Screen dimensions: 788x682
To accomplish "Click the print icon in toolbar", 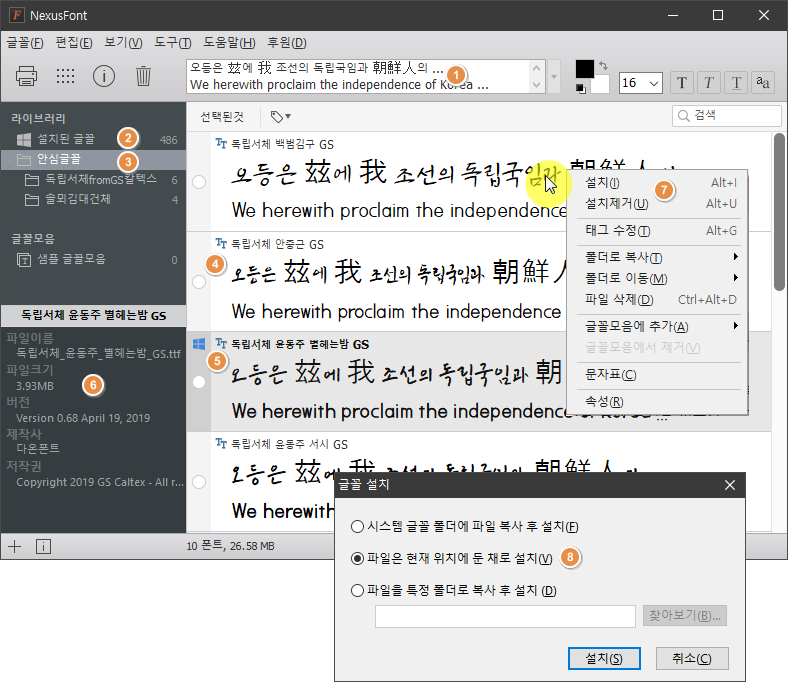I will click(26, 76).
